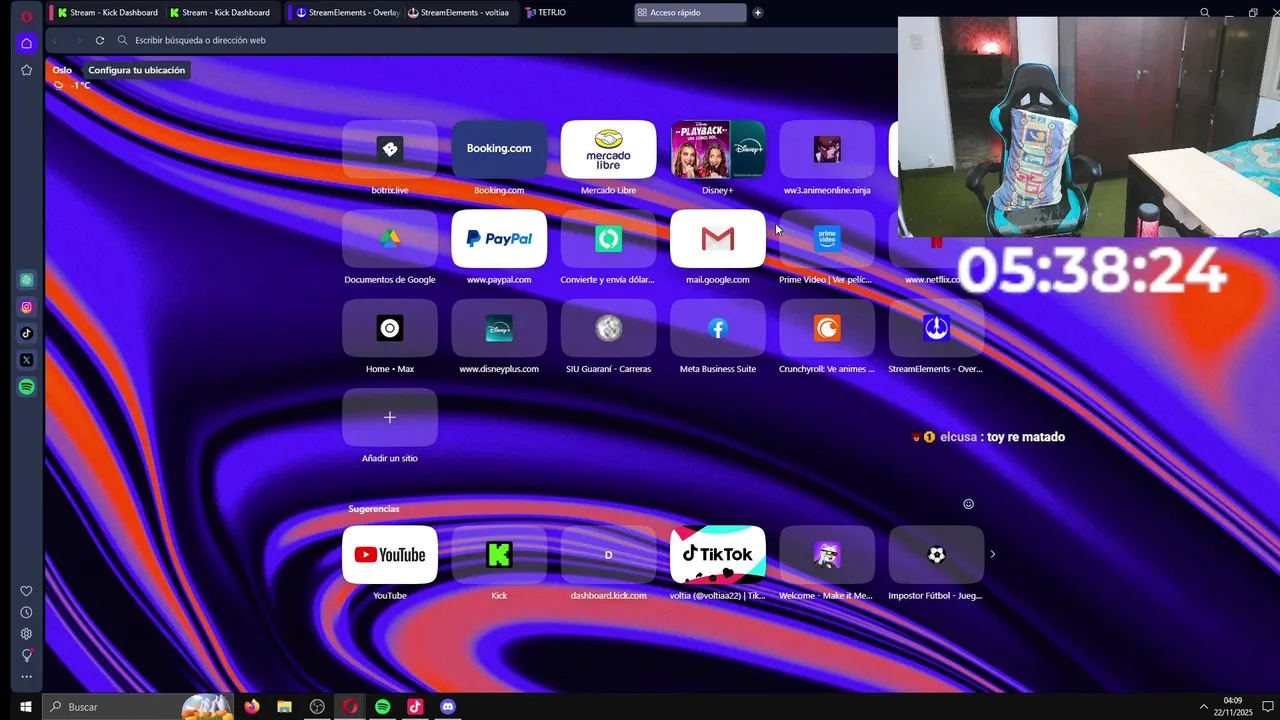Click the search magnifier near tab bar's right
The height and width of the screenshot is (720, 1280).
pyautogui.click(x=1205, y=13)
